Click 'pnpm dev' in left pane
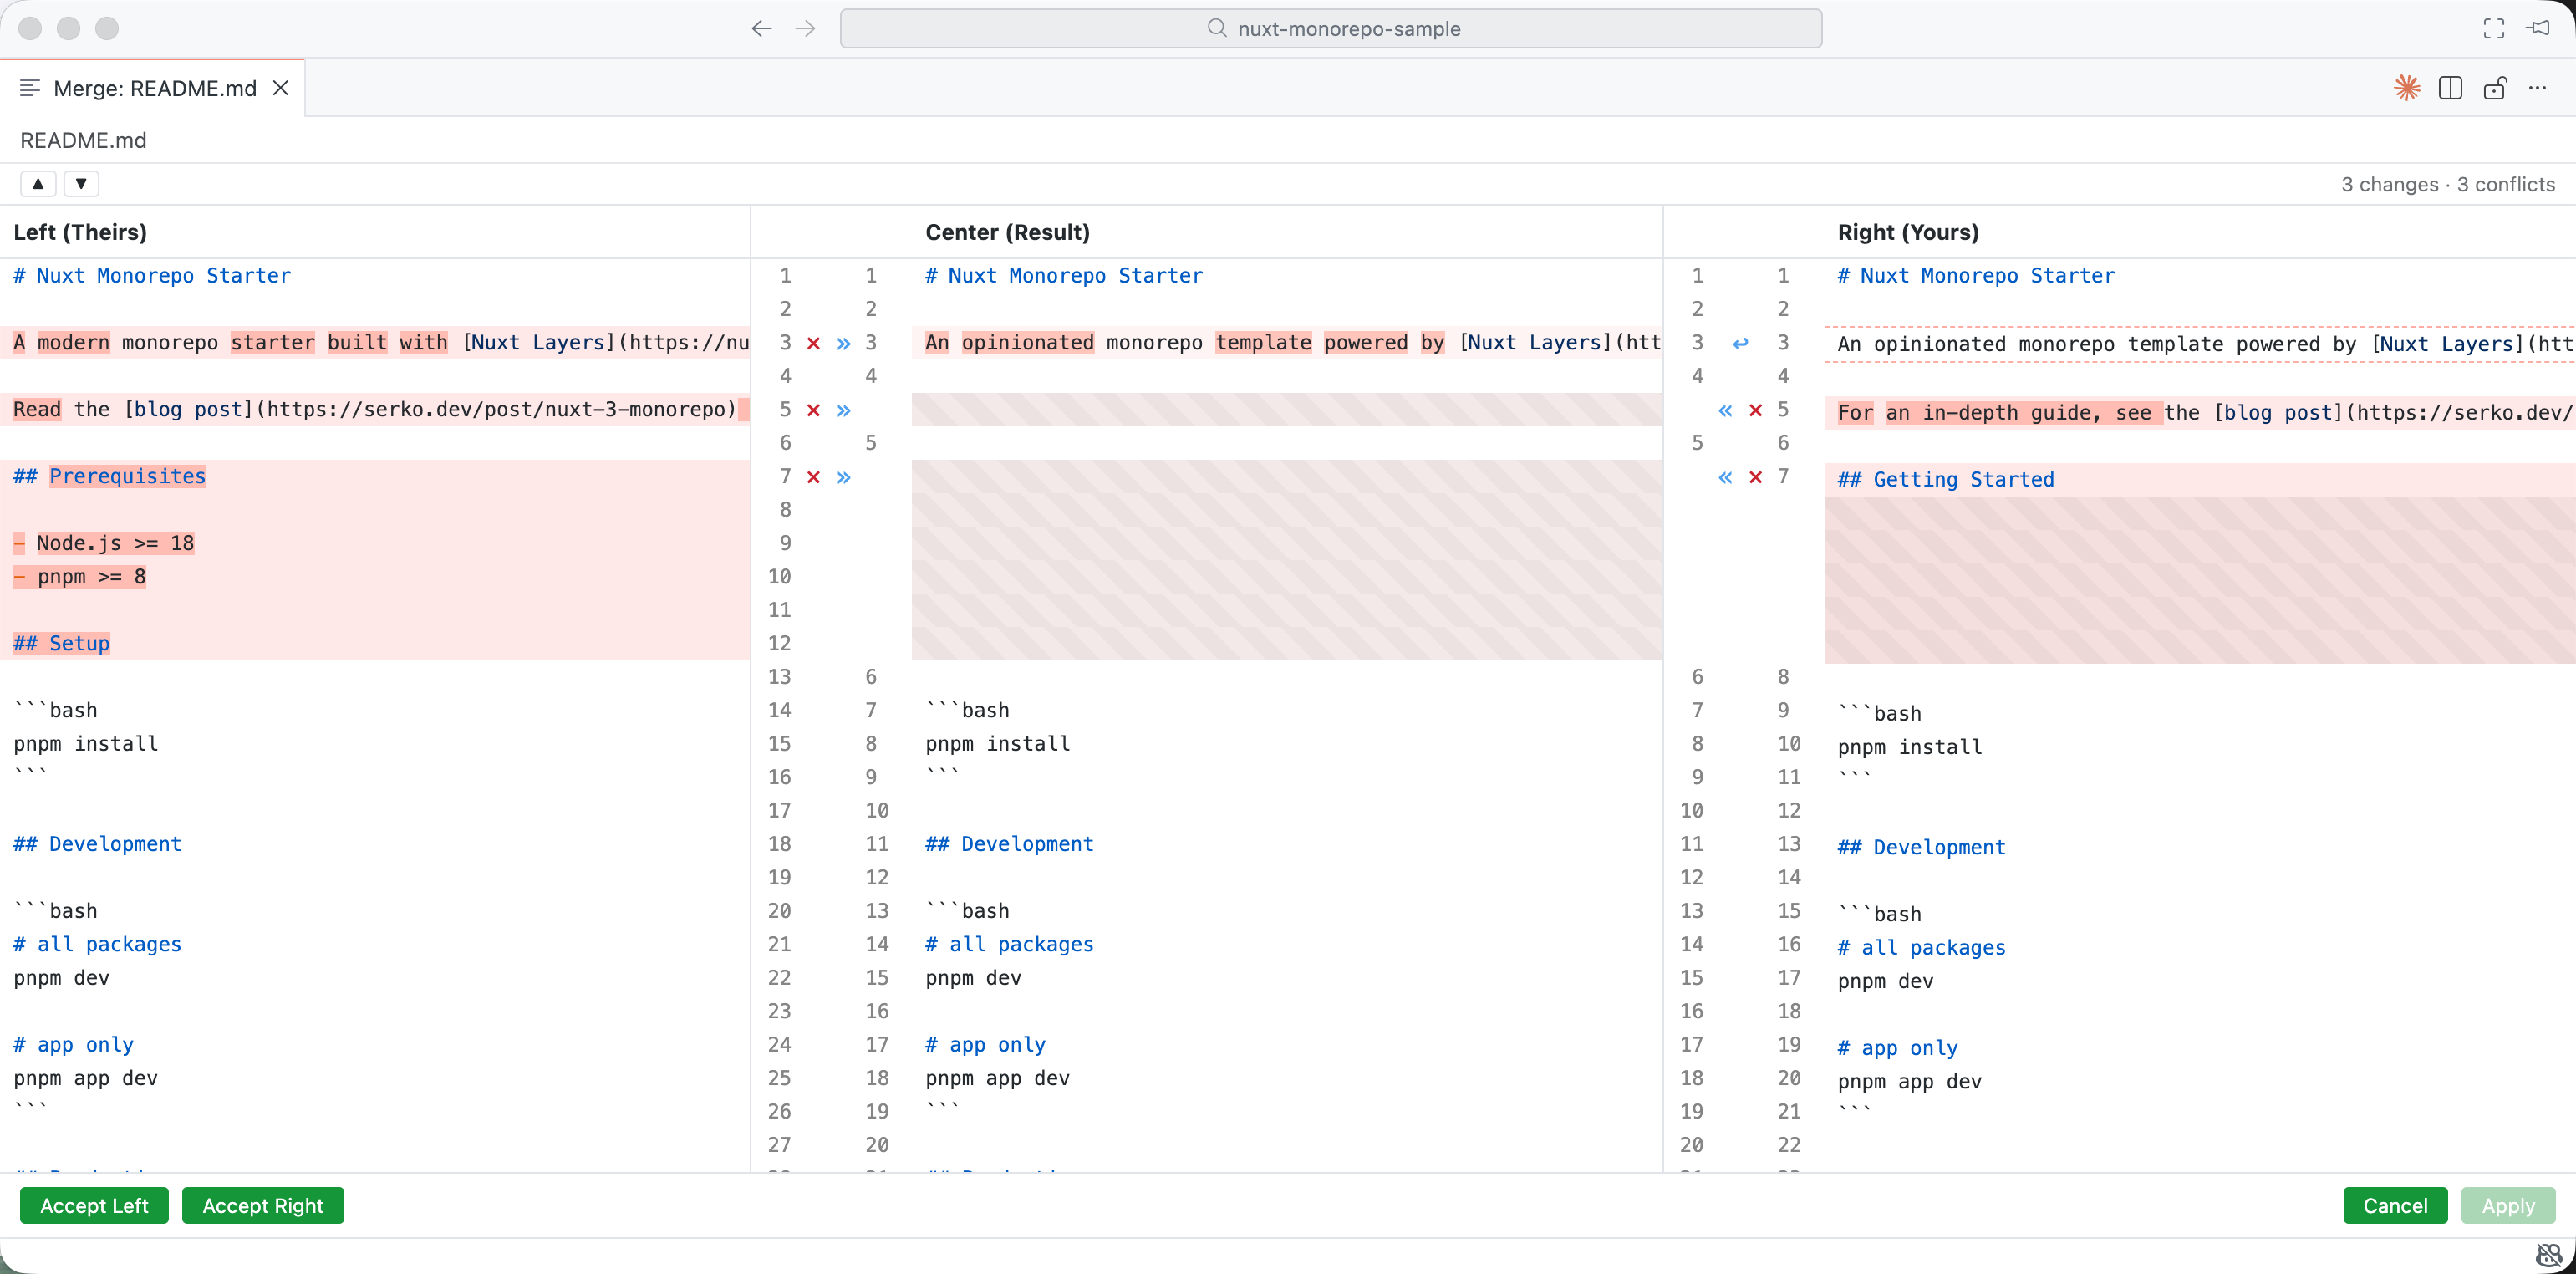This screenshot has width=2576, height=1274. (x=61, y=978)
